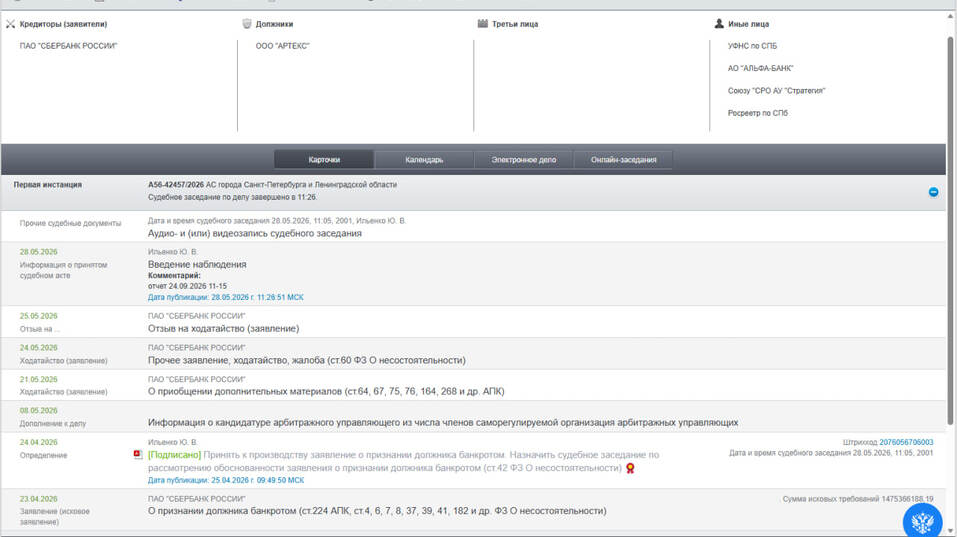The height and width of the screenshot is (537, 957).
Task: Click the third parties icon
Action: (483, 24)
